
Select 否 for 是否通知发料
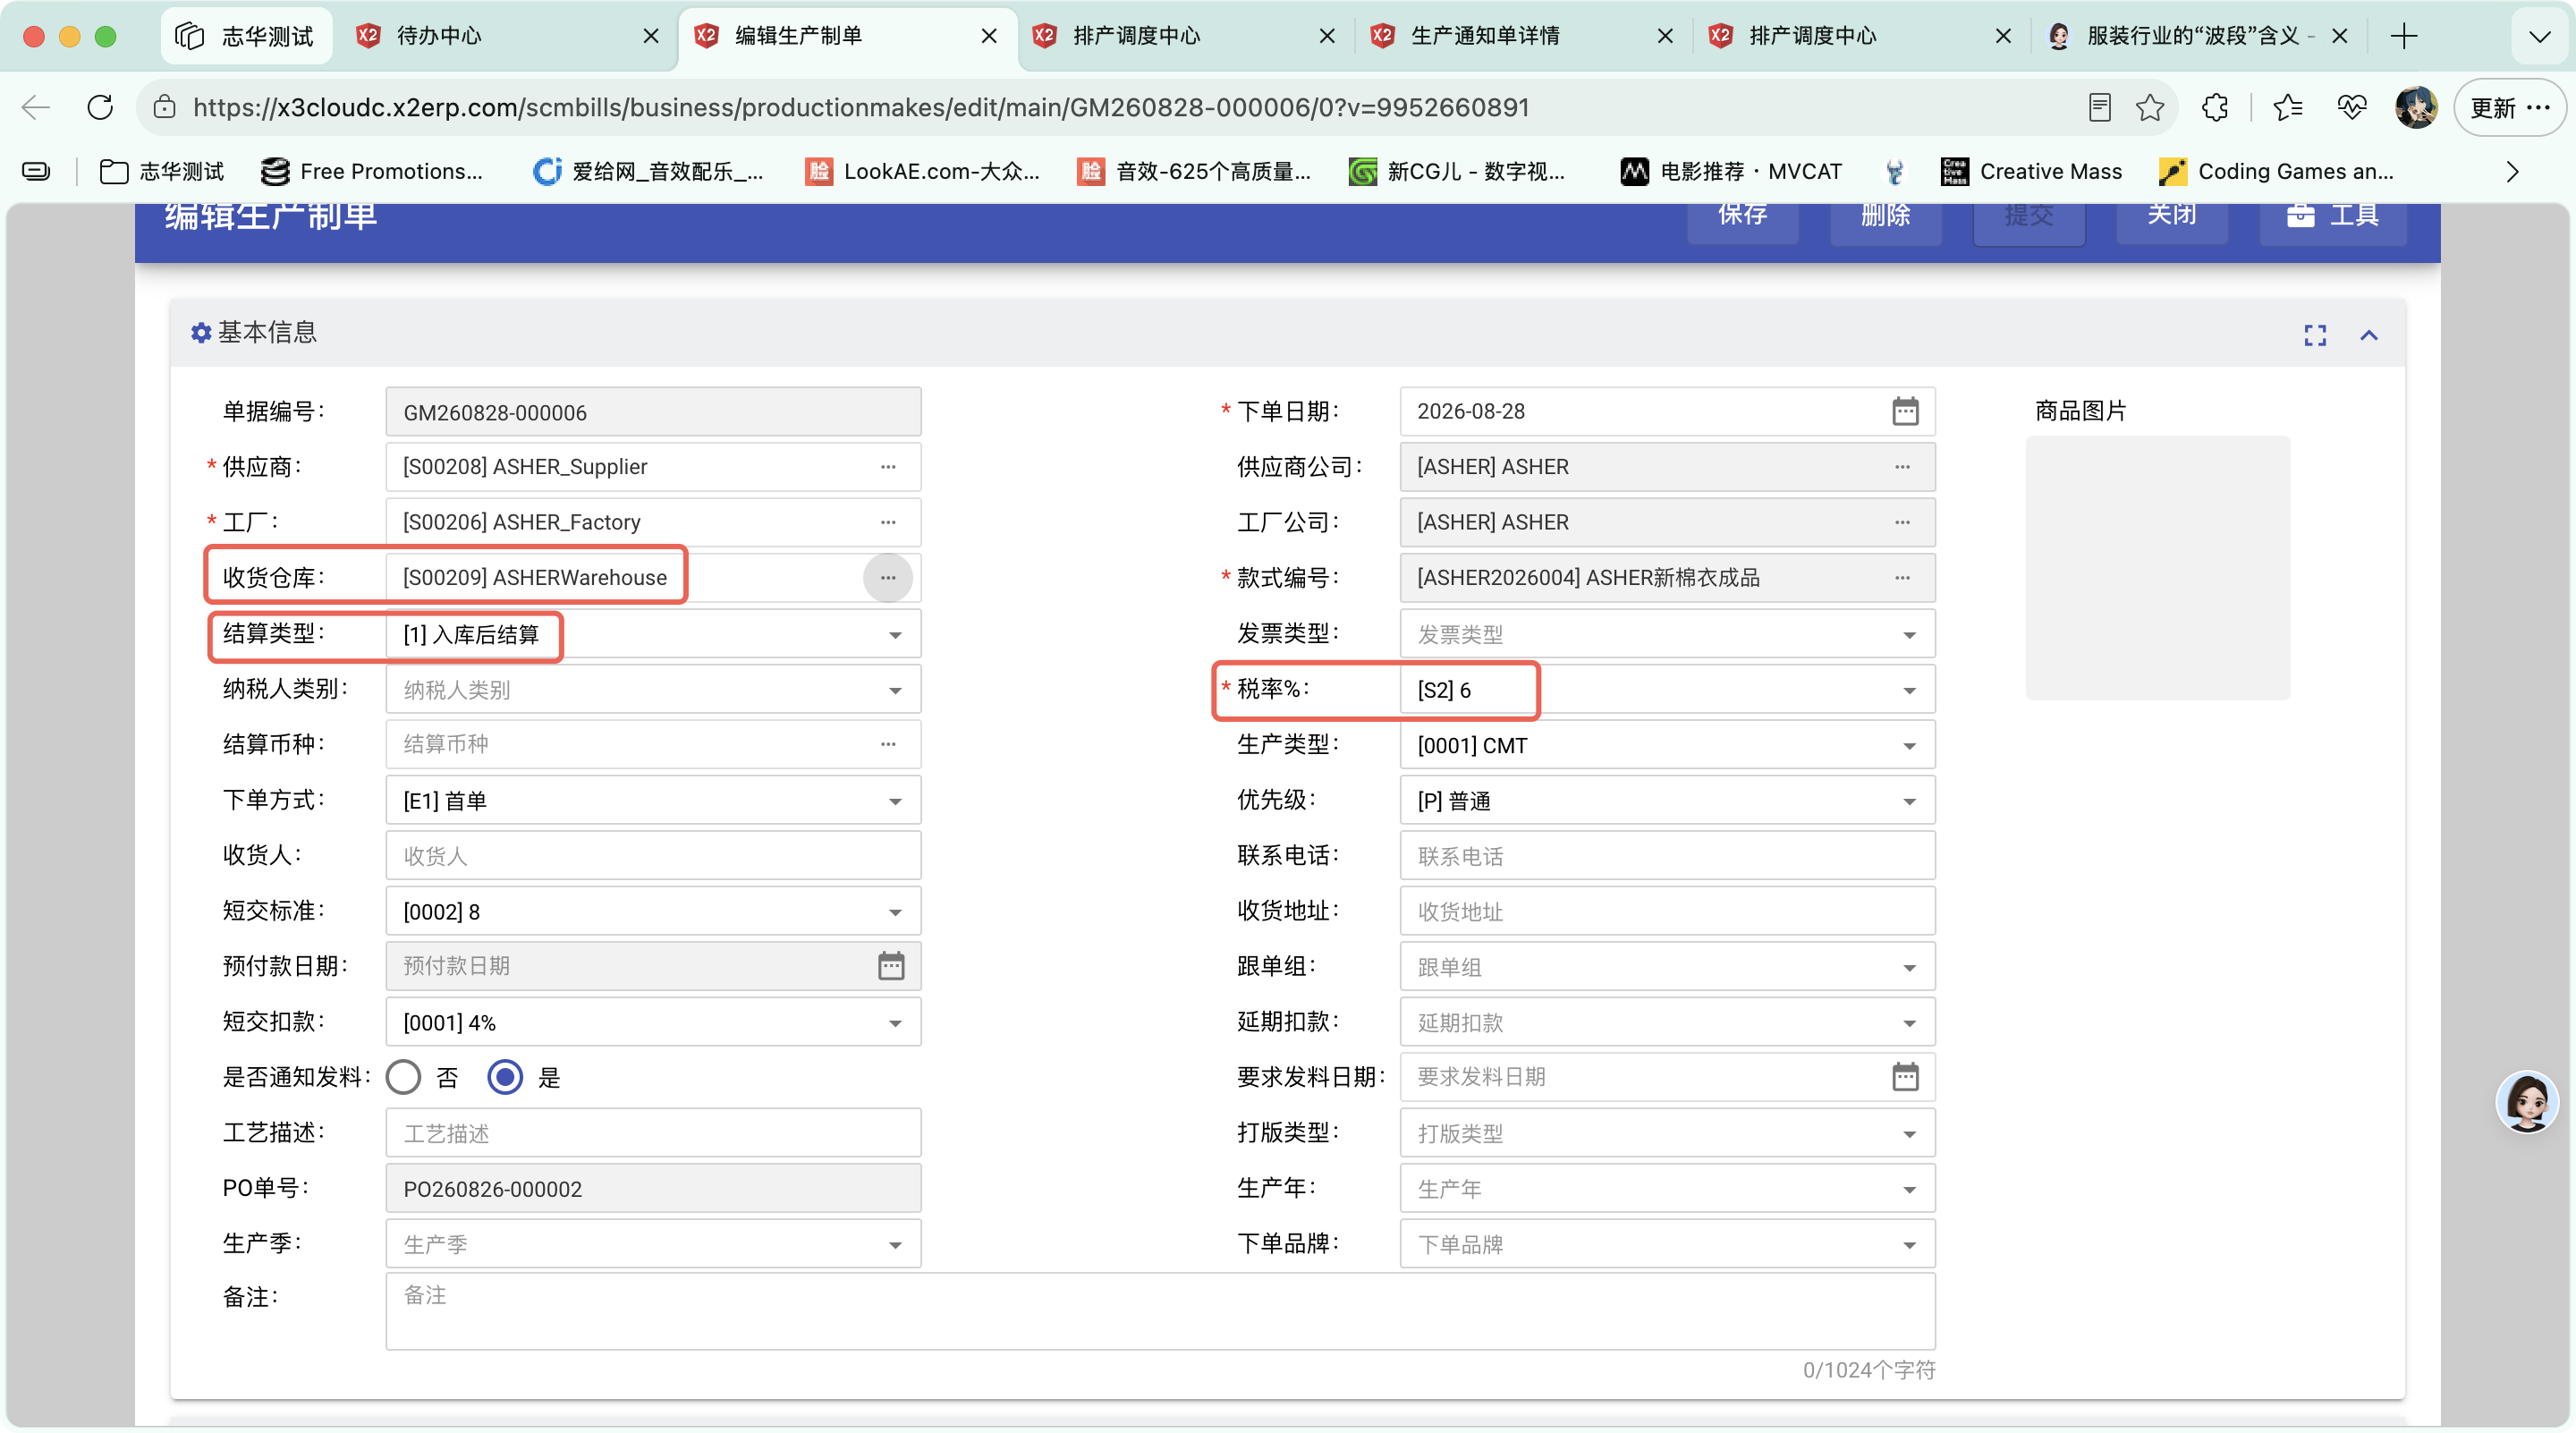click(x=404, y=1077)
